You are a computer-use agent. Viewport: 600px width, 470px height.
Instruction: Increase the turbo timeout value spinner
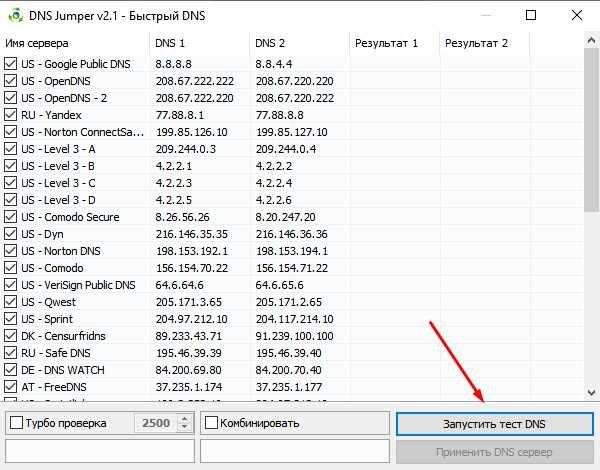[184, 419]
